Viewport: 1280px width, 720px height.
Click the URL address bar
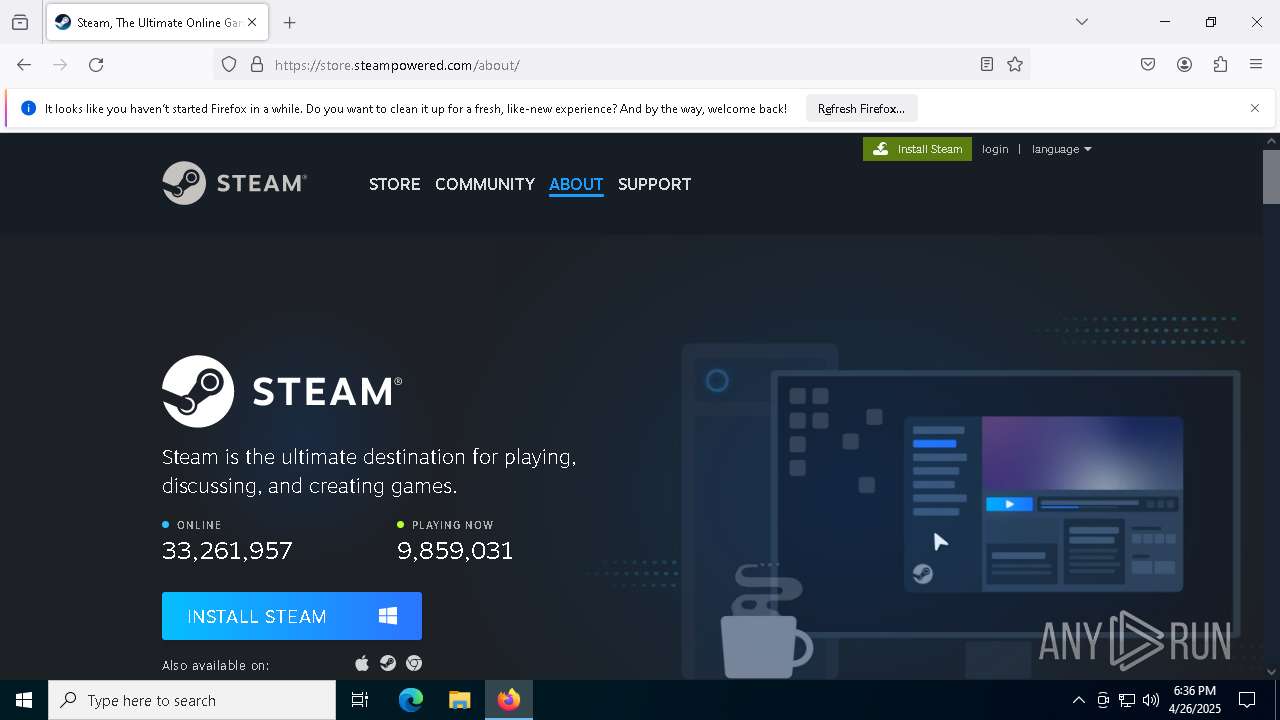tap(620, 65)
